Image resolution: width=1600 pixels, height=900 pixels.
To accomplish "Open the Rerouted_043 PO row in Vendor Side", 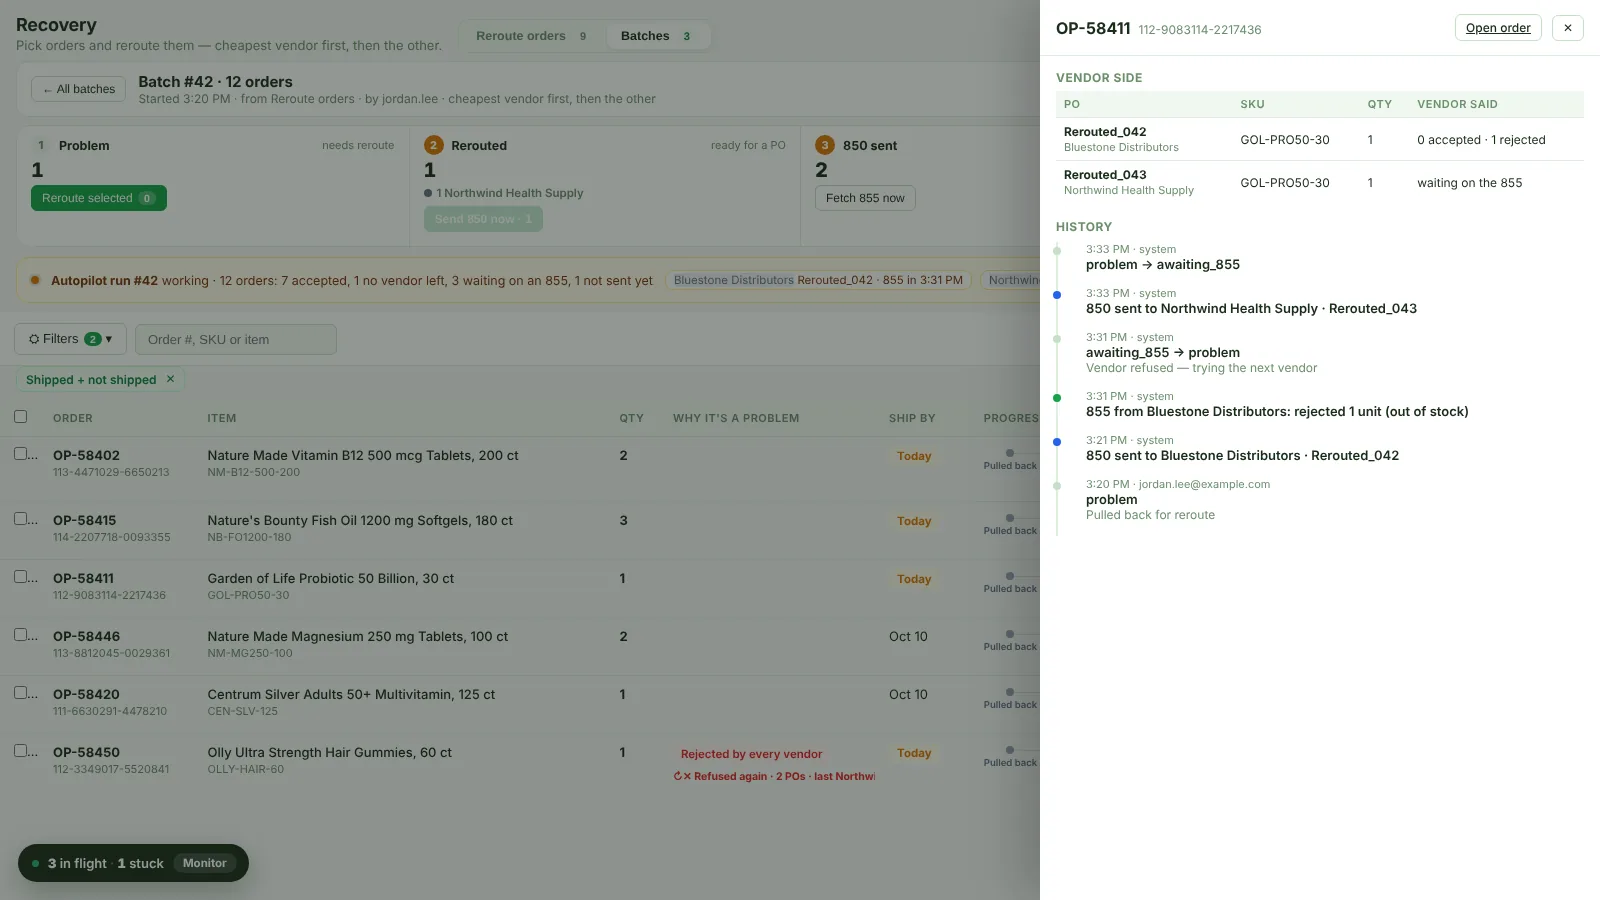I will 1320,182.
